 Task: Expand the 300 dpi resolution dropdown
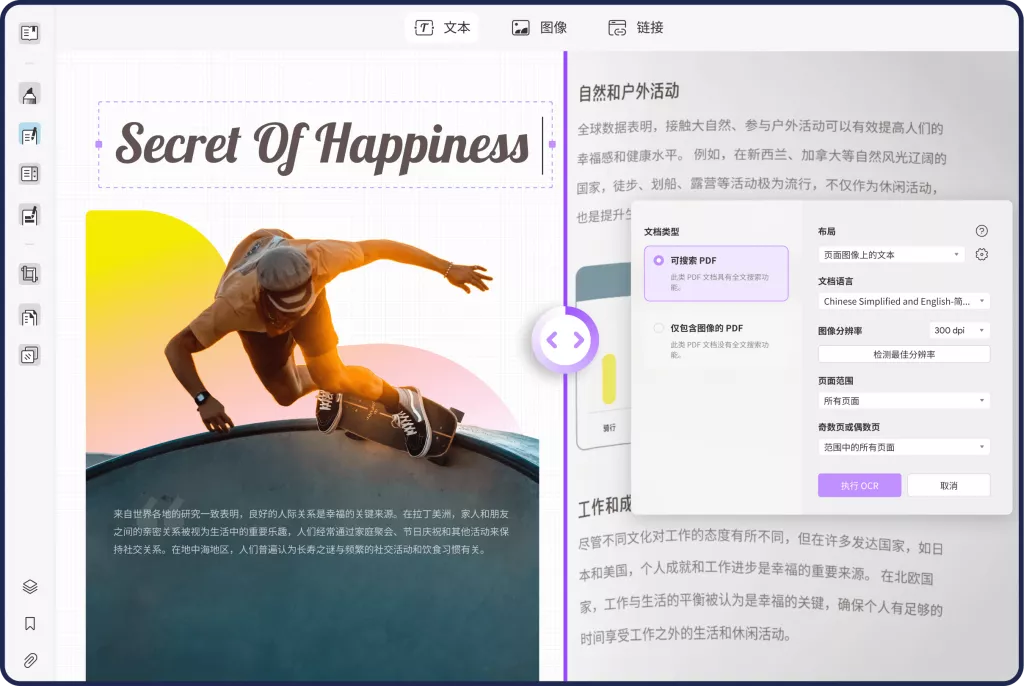click(x=959, y=330)
